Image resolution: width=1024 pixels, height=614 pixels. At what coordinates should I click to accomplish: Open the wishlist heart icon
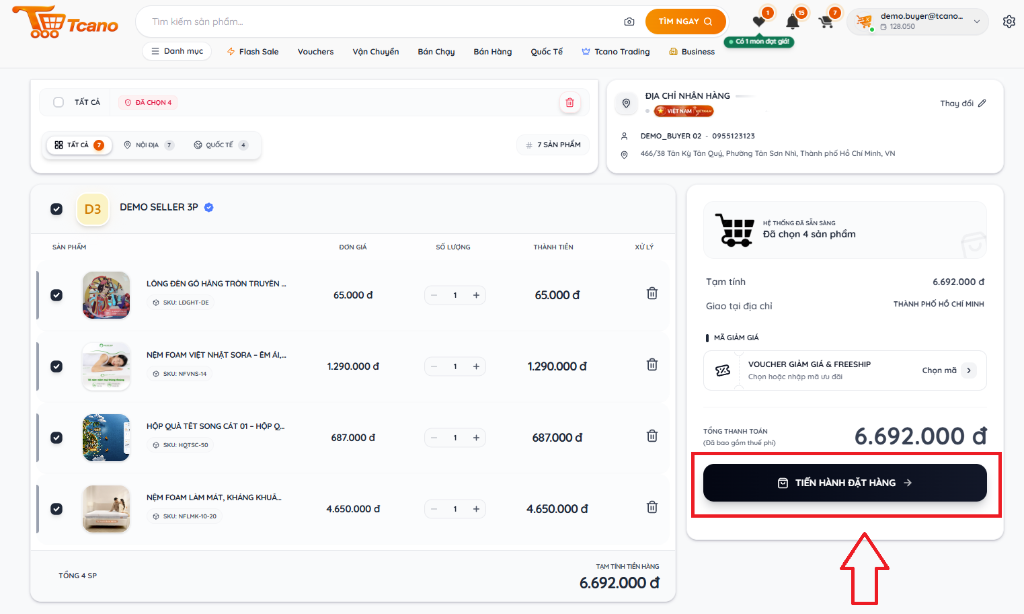pyautogui.click(x=759, y=22)
